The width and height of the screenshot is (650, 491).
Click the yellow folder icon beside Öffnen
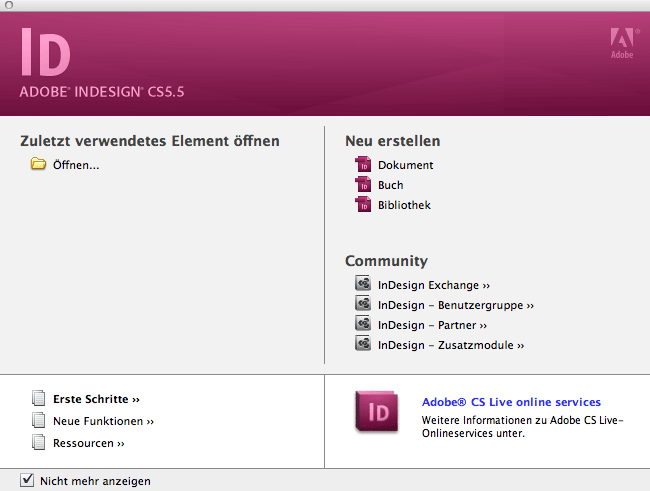(38, 164)
